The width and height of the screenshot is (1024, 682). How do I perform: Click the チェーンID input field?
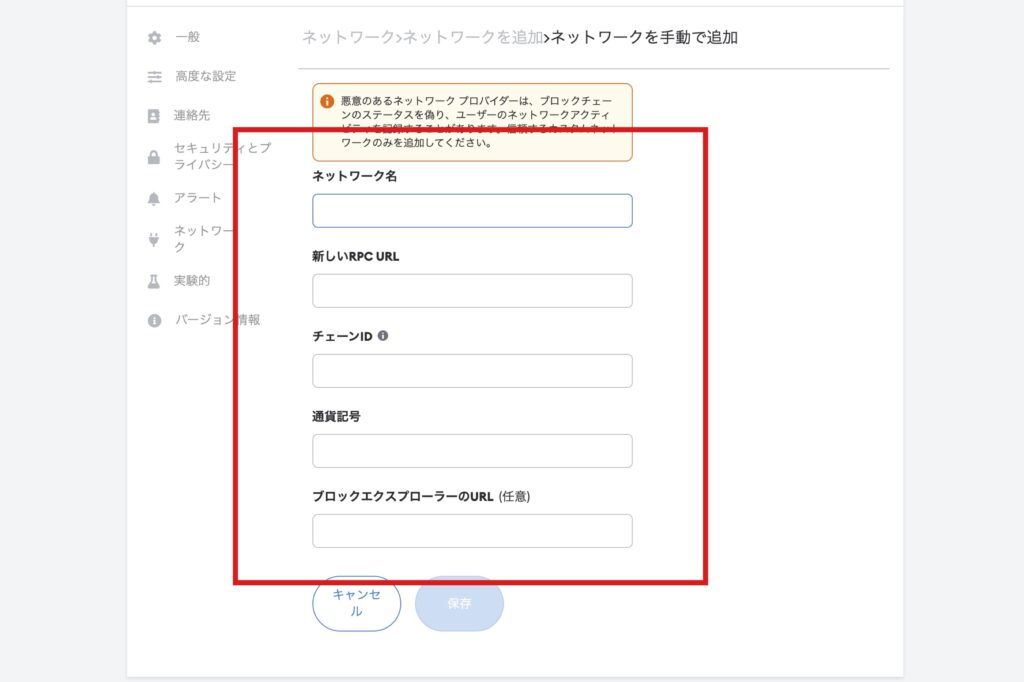coord(472,371)
